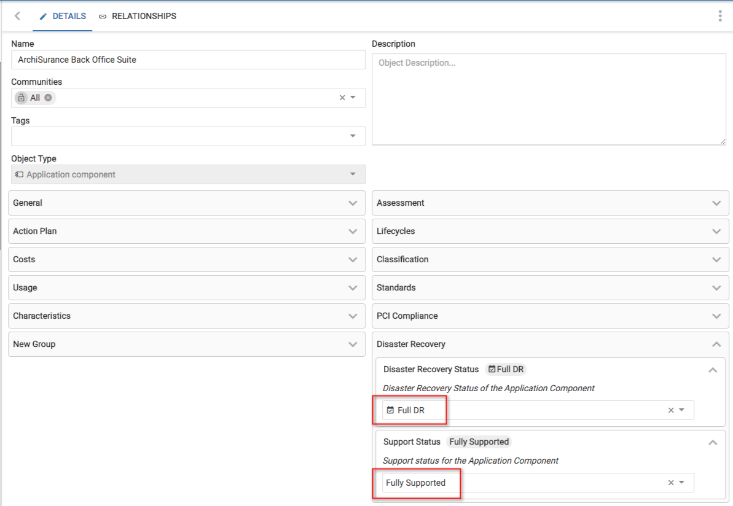
Task: Collapse the Disaster Recovery group
Action: click(716, 344)
